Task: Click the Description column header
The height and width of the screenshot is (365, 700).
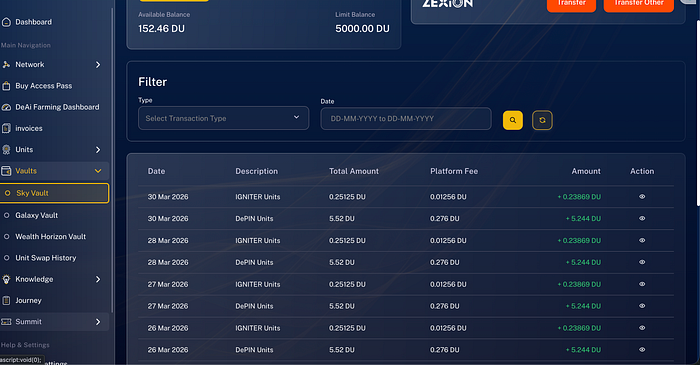Action: coord(256,171)
